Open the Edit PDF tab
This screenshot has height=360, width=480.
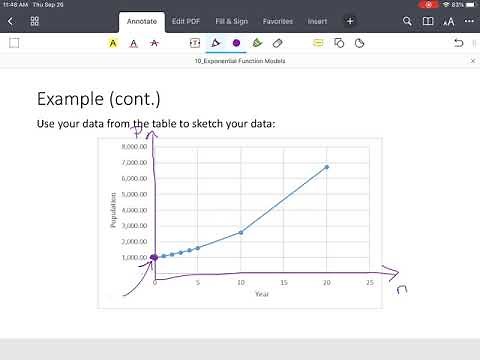click(x=186, y=21)
